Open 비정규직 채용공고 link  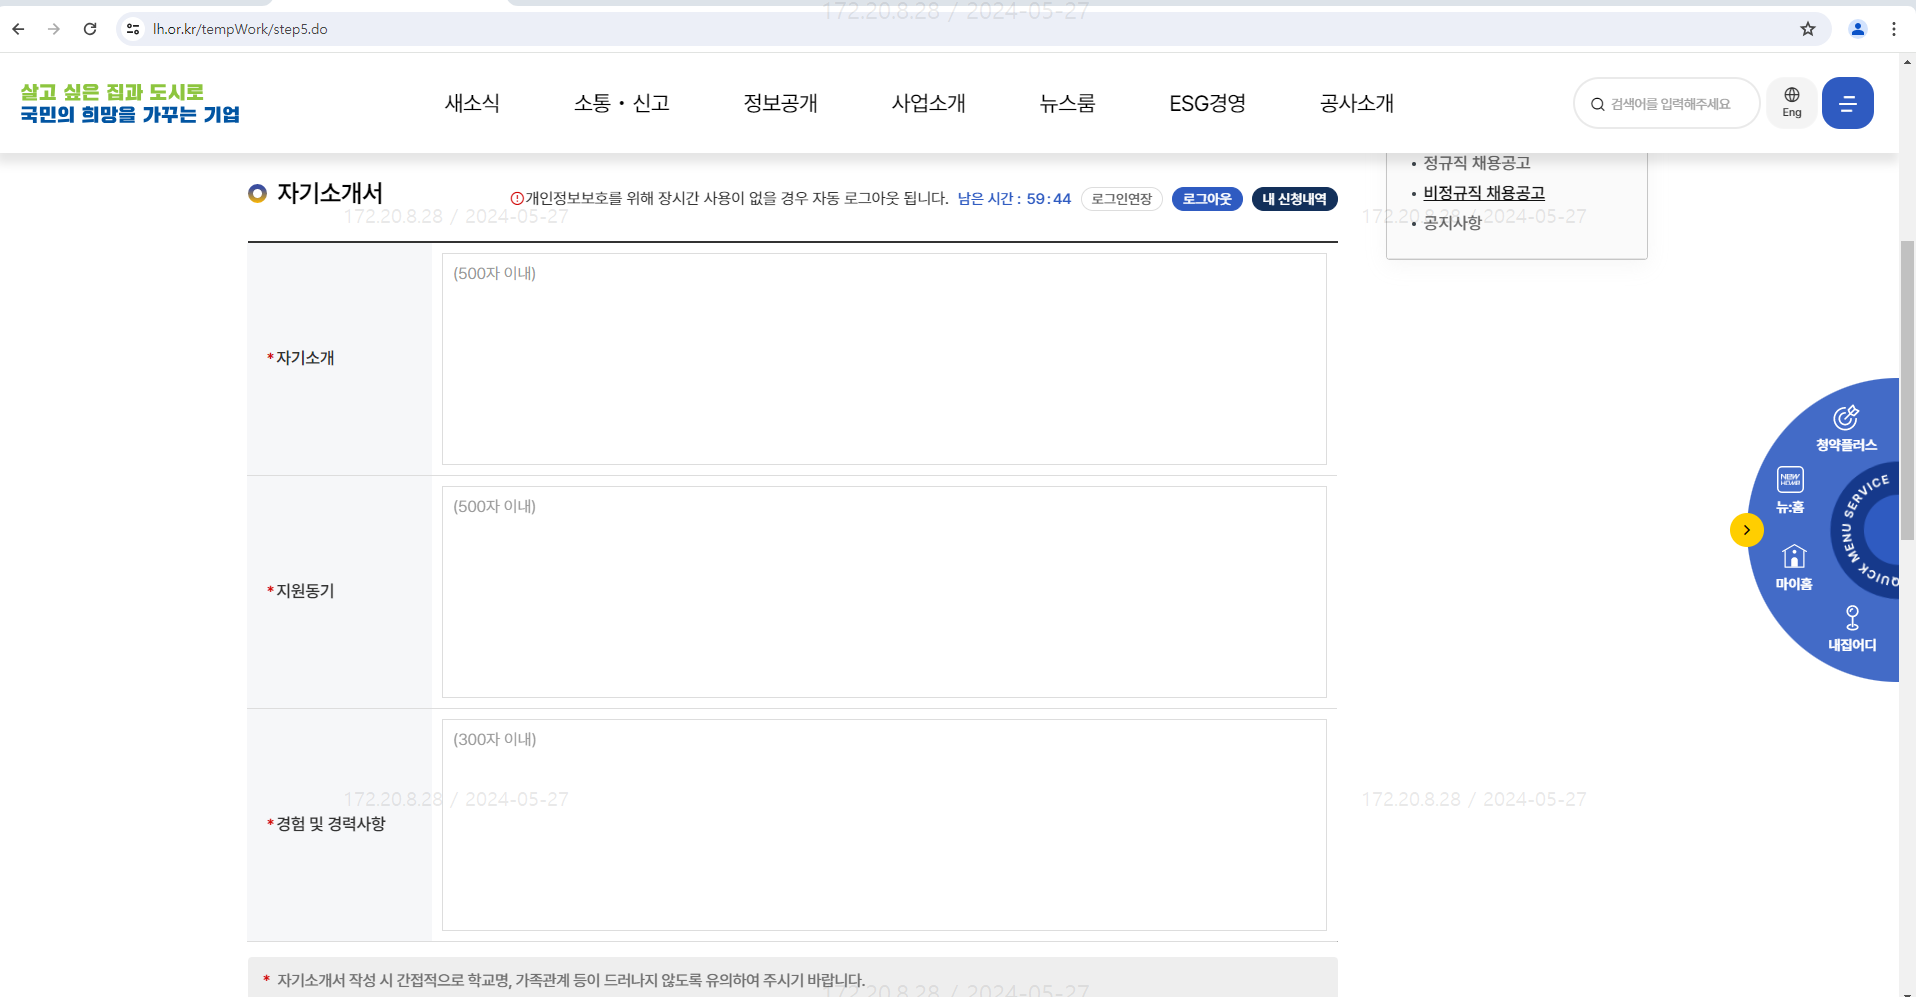click(1484, 193)
